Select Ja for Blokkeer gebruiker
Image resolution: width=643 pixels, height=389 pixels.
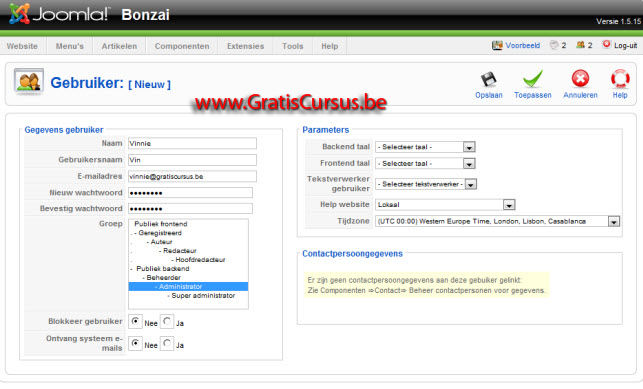click(x=167, y=321)
